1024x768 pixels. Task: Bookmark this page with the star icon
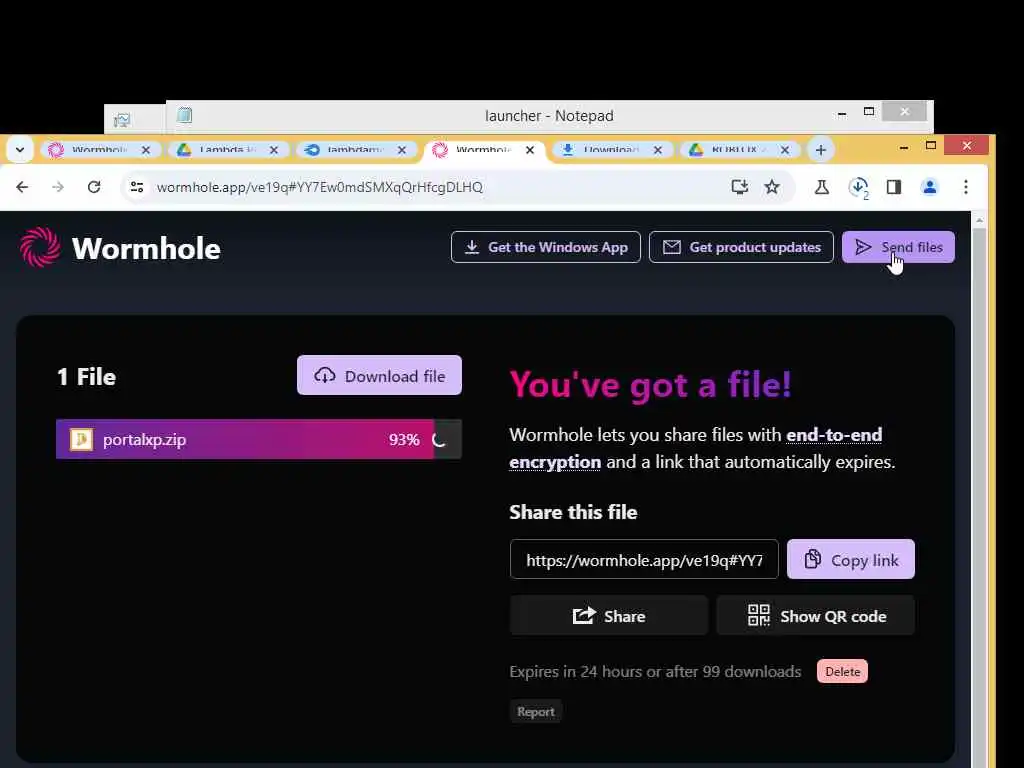[x=772, y=187]
